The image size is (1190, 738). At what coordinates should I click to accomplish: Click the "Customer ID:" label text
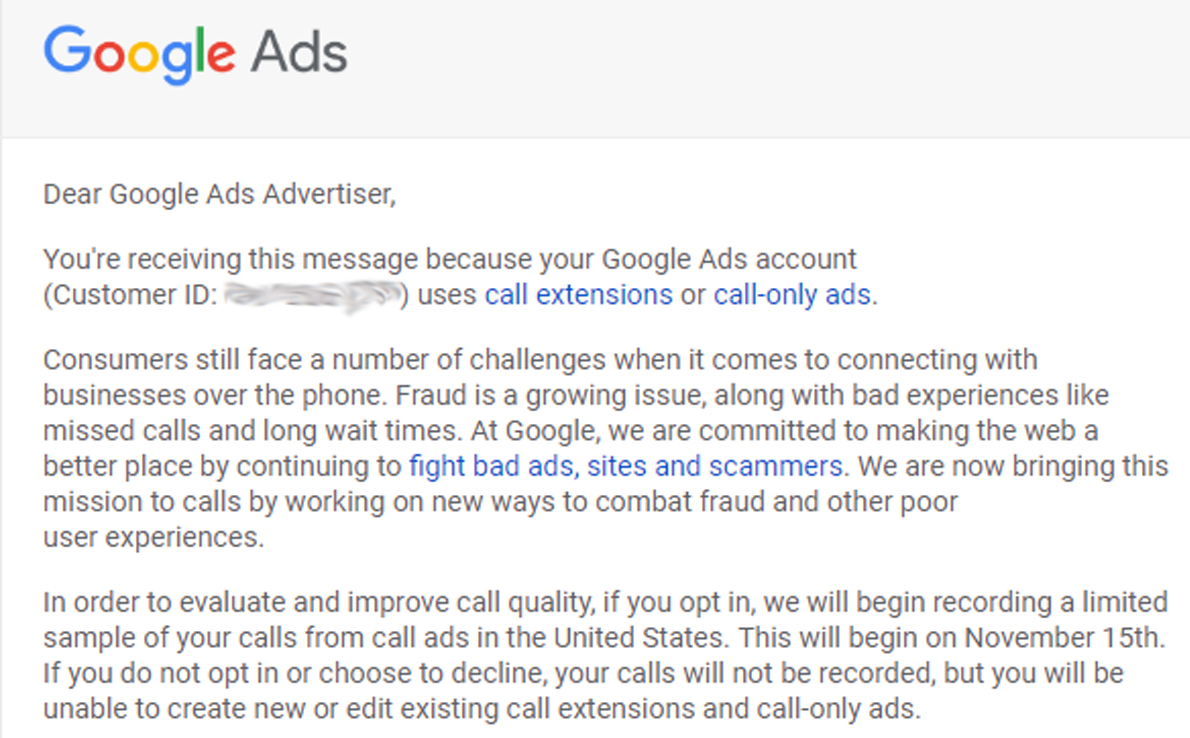click(x=134, y=295)
